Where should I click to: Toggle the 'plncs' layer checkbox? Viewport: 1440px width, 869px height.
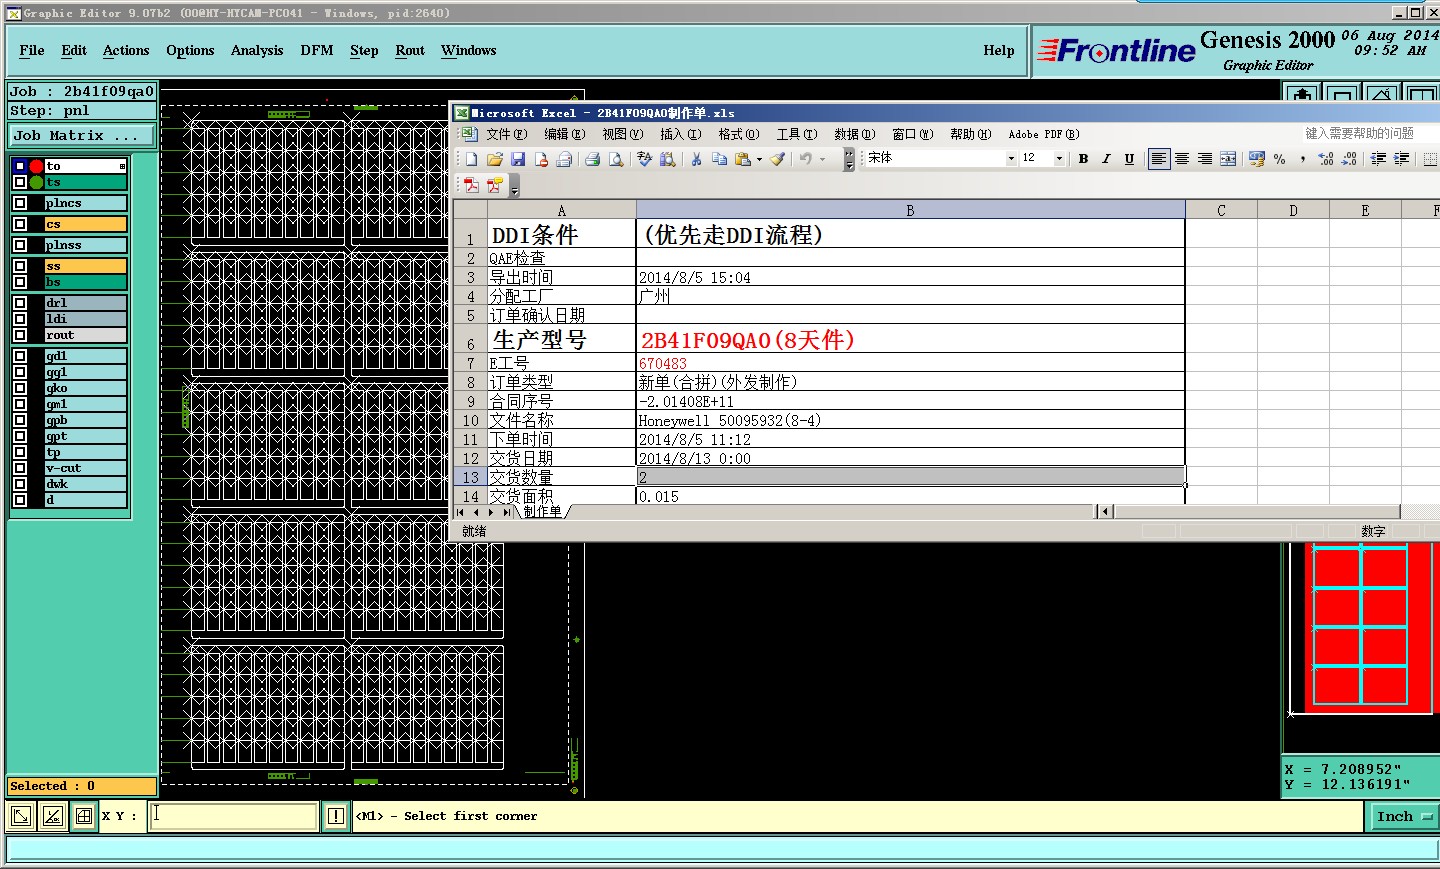[20, 203]
